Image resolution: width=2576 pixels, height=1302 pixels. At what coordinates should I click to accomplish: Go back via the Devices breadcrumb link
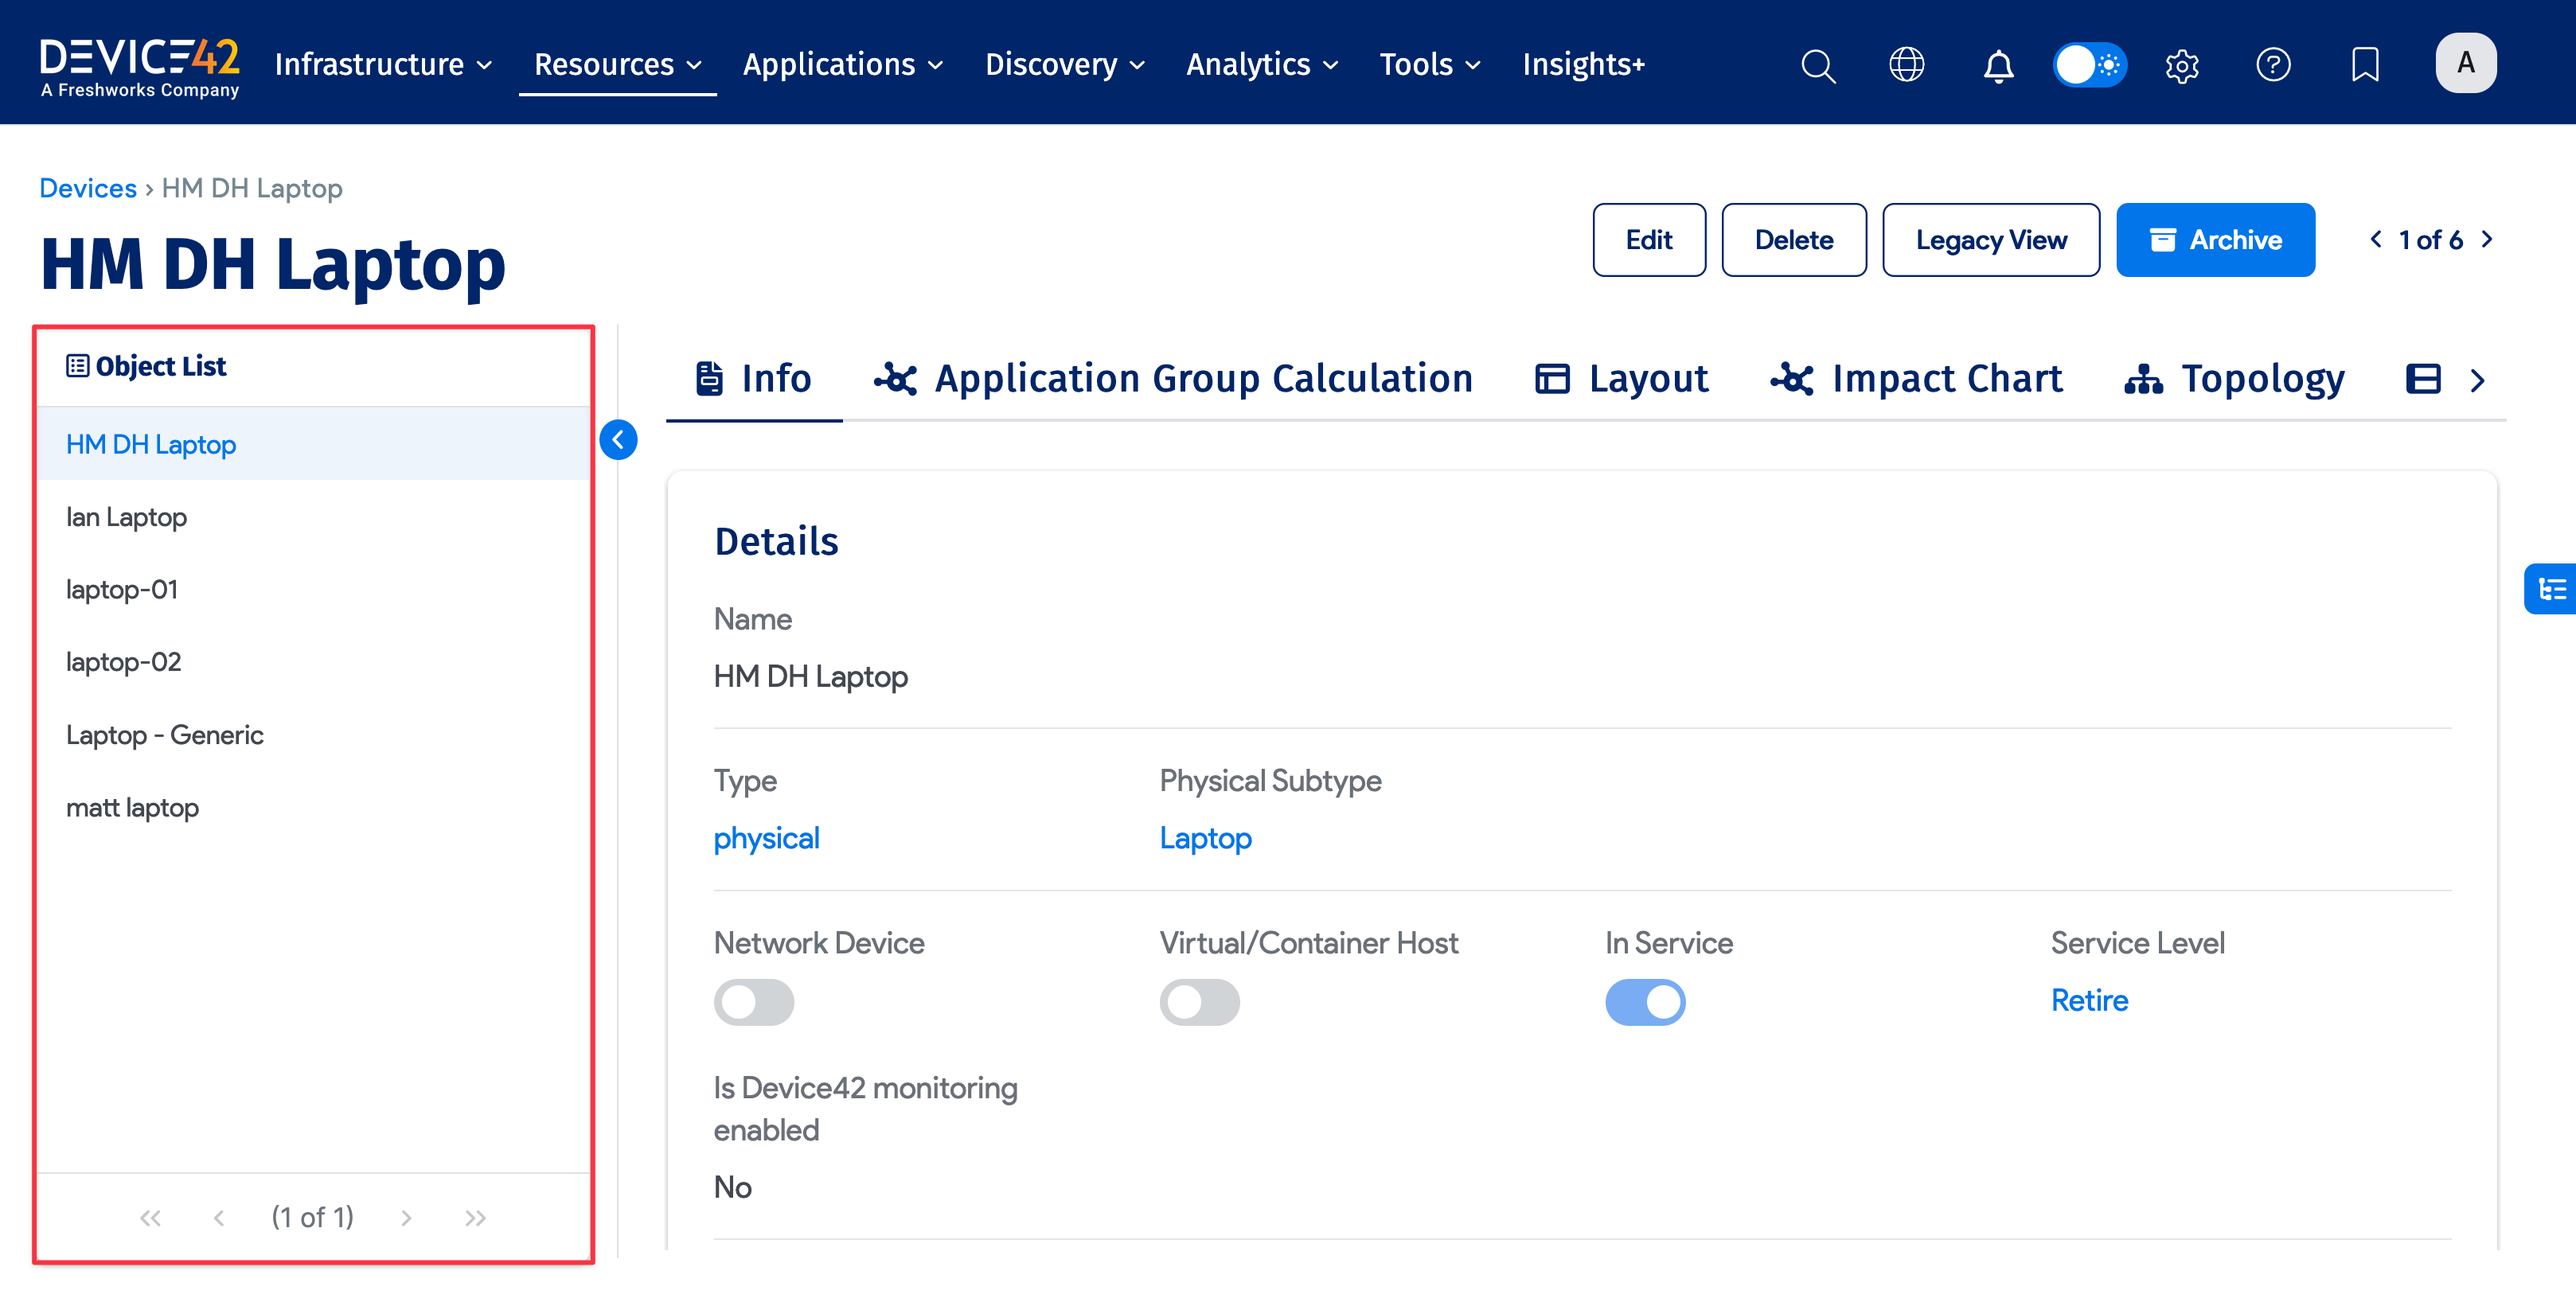coord(88,188)
